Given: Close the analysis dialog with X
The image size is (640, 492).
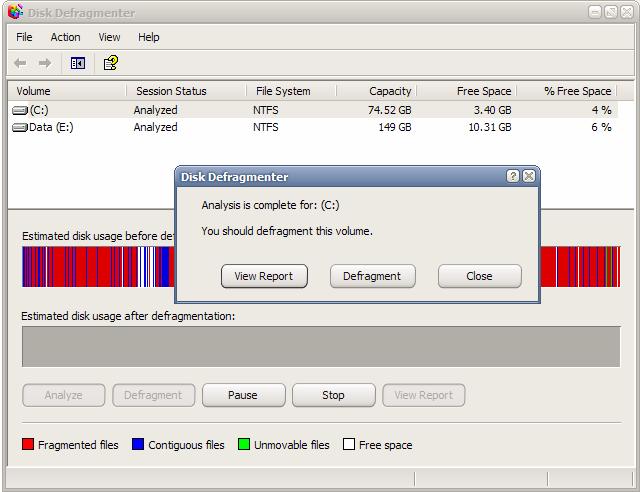Looking at the screenshot, I should click(x=529, y=176).
